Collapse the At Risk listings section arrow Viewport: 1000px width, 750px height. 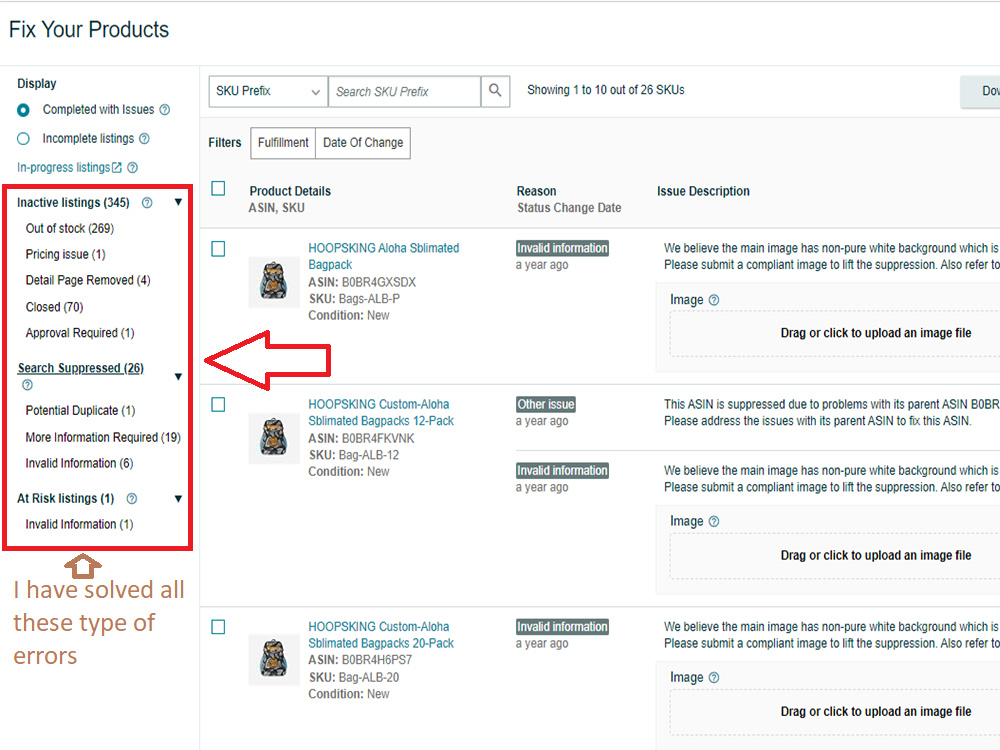(179, 499)
